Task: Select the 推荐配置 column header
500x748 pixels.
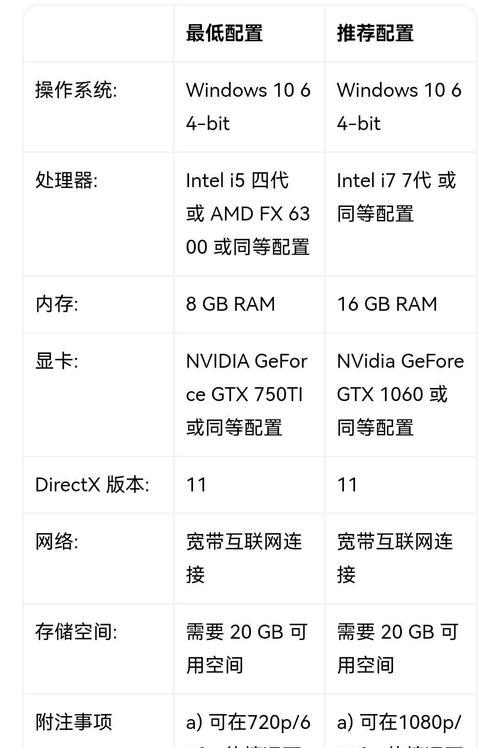Action: point(375,33)
